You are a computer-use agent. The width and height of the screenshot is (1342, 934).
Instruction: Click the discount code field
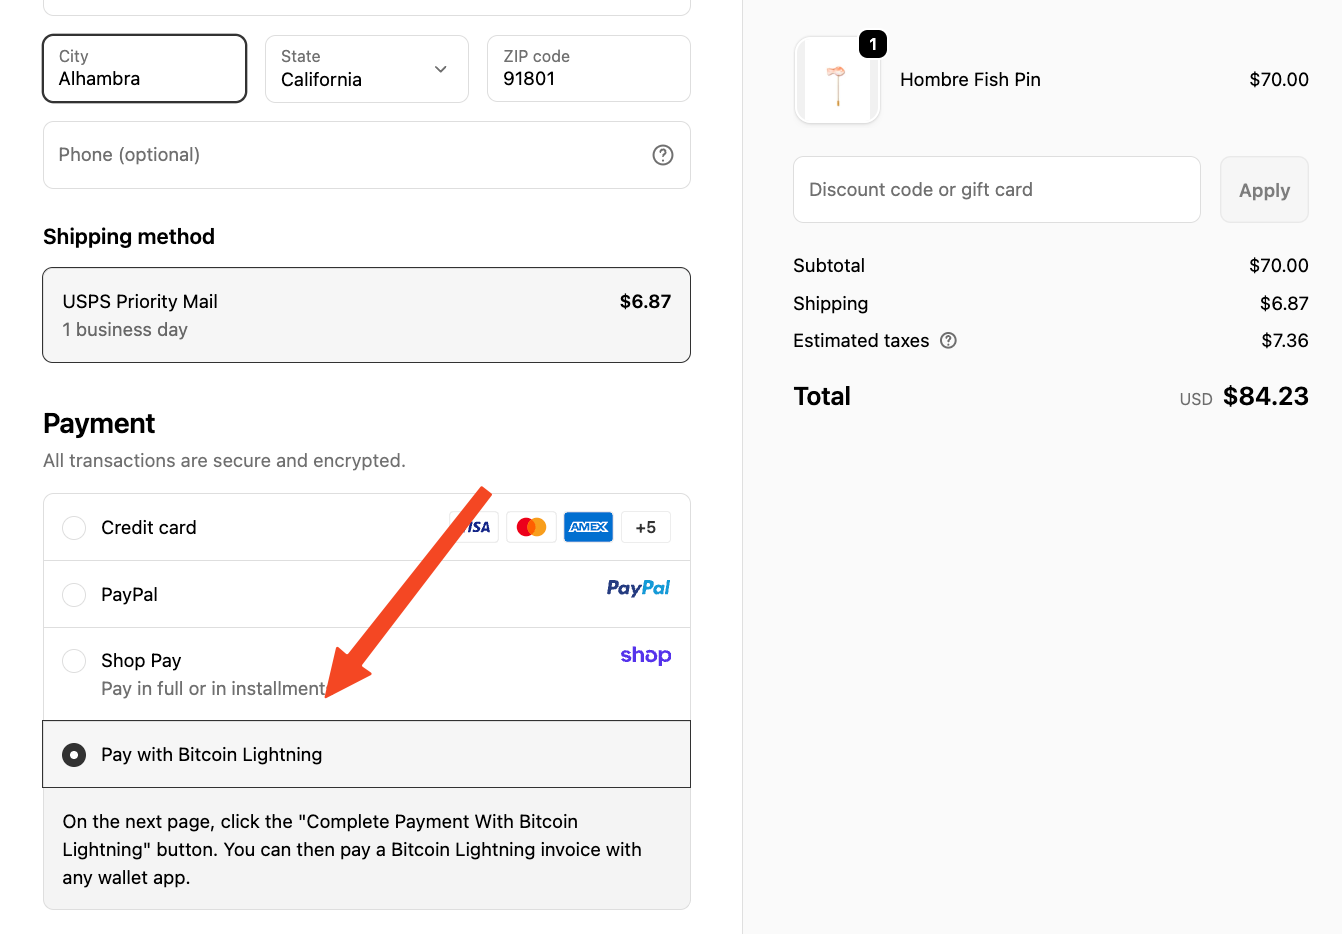click(x=996, y=189)
